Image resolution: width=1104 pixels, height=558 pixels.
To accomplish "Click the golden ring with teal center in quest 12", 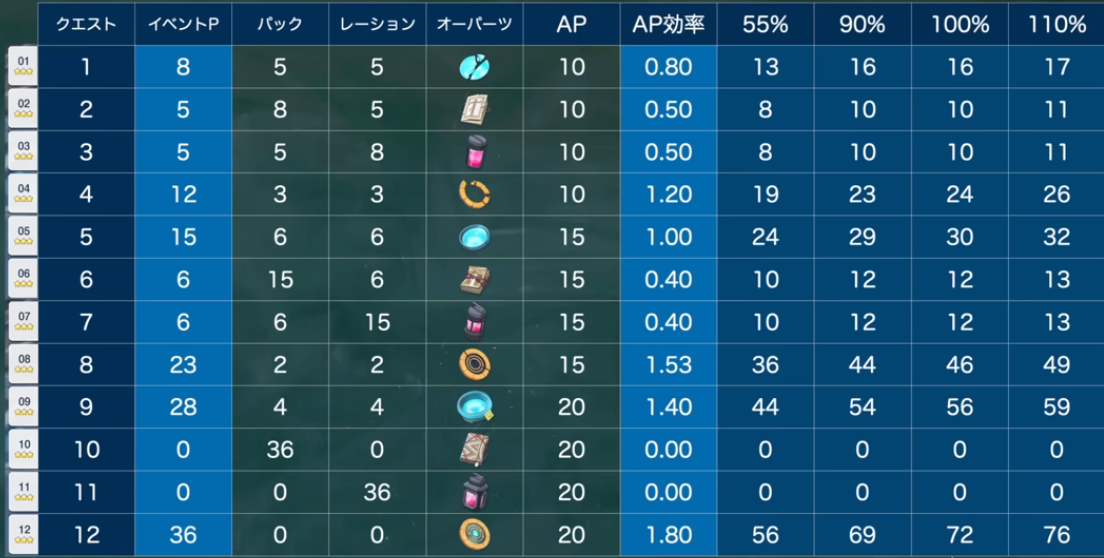I will pos(474,534).
